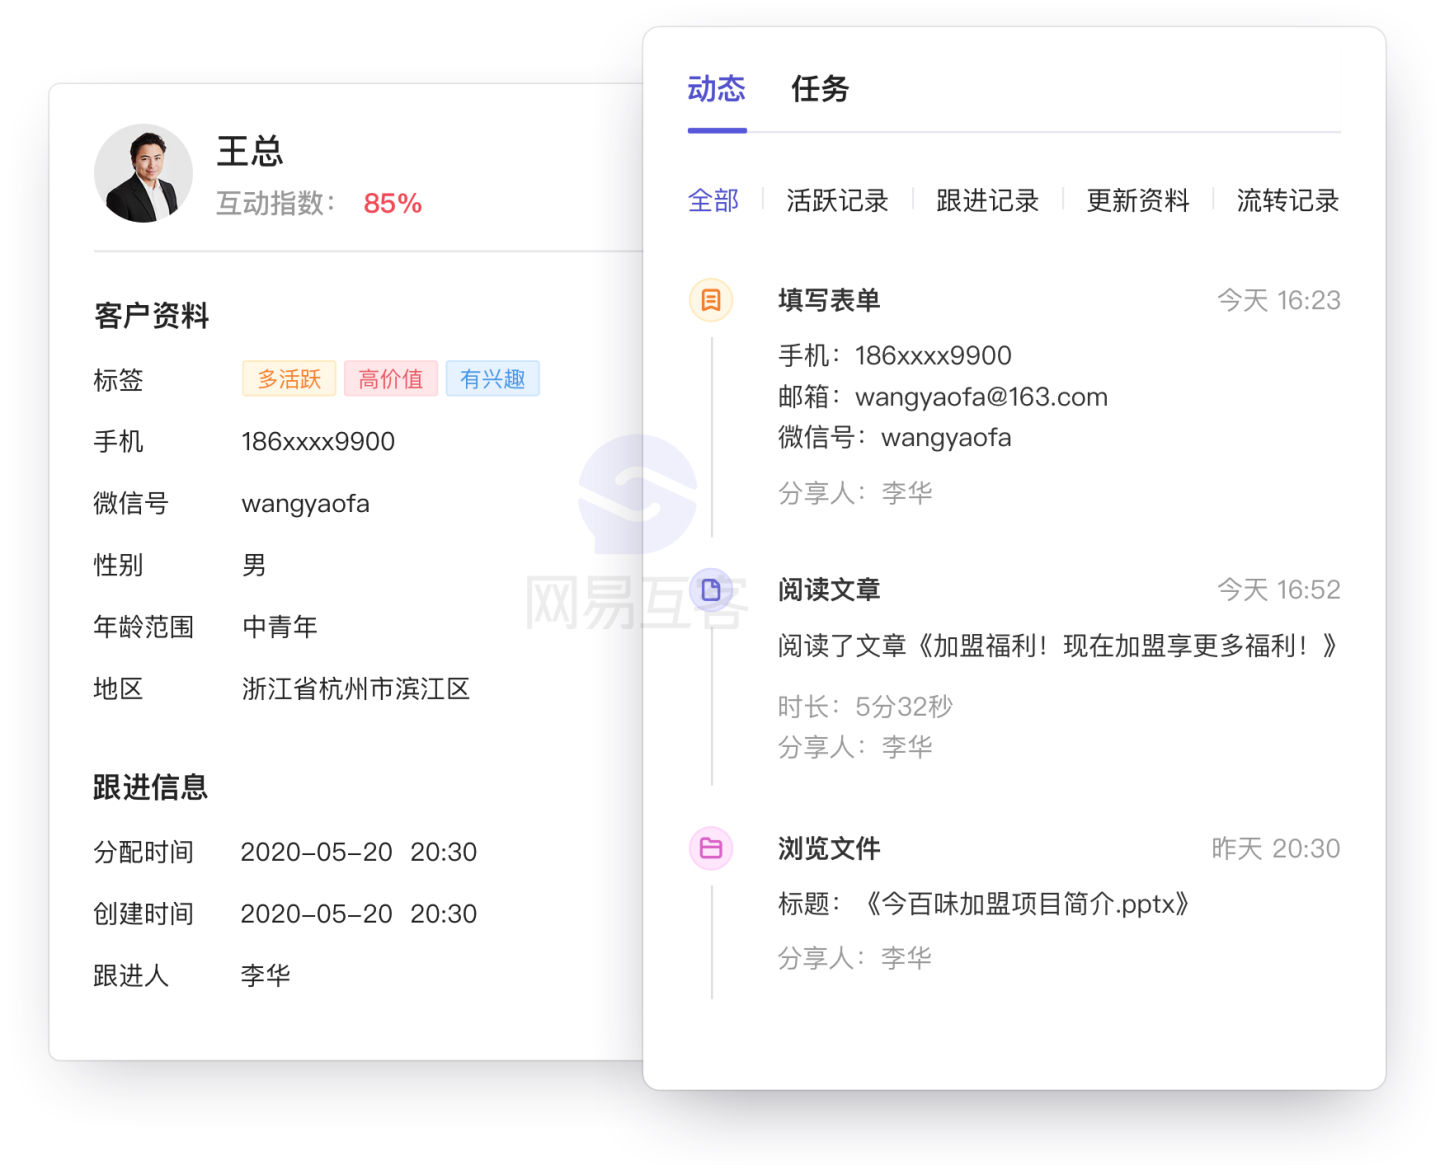The width and height of the screenshot is (1440, 1165).
Task: Click the 多活跃 orange tag
Action: pos(289,379)
